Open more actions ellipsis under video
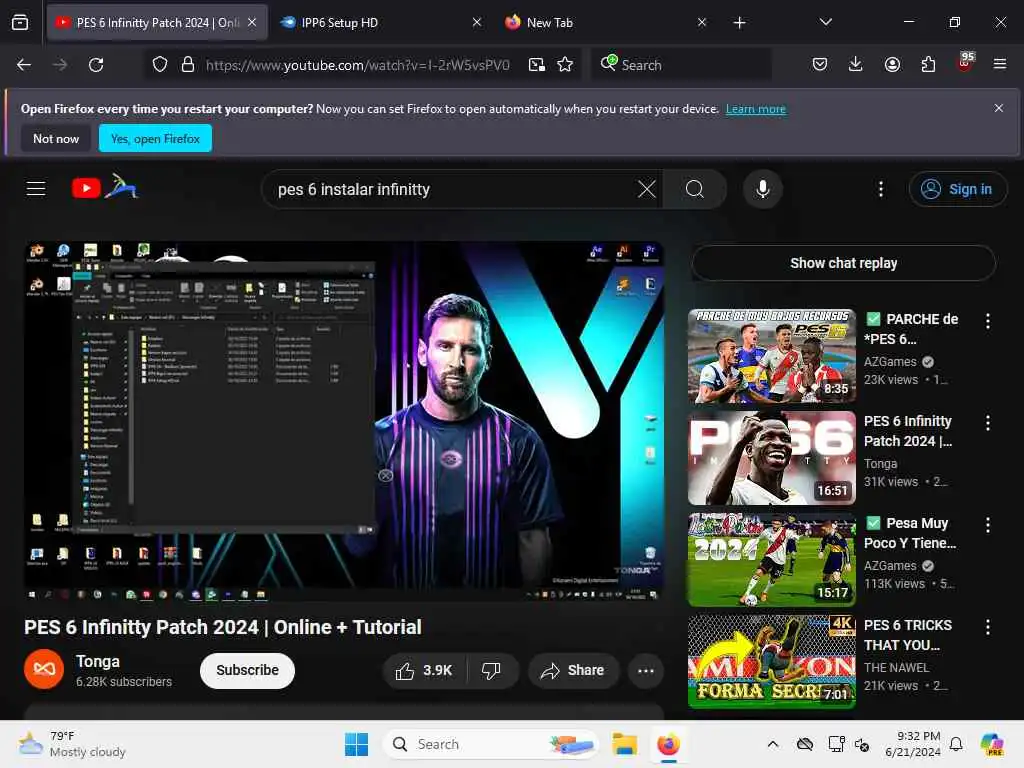The width and height of the screenshot is (1024, 768). [x=646, y=671]
